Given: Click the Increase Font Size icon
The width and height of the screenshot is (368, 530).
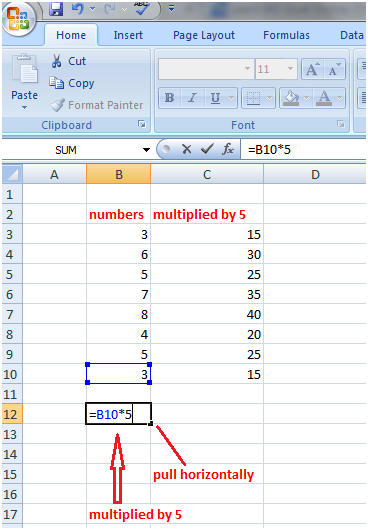Looking at the screenshot, I should point(312,69).
